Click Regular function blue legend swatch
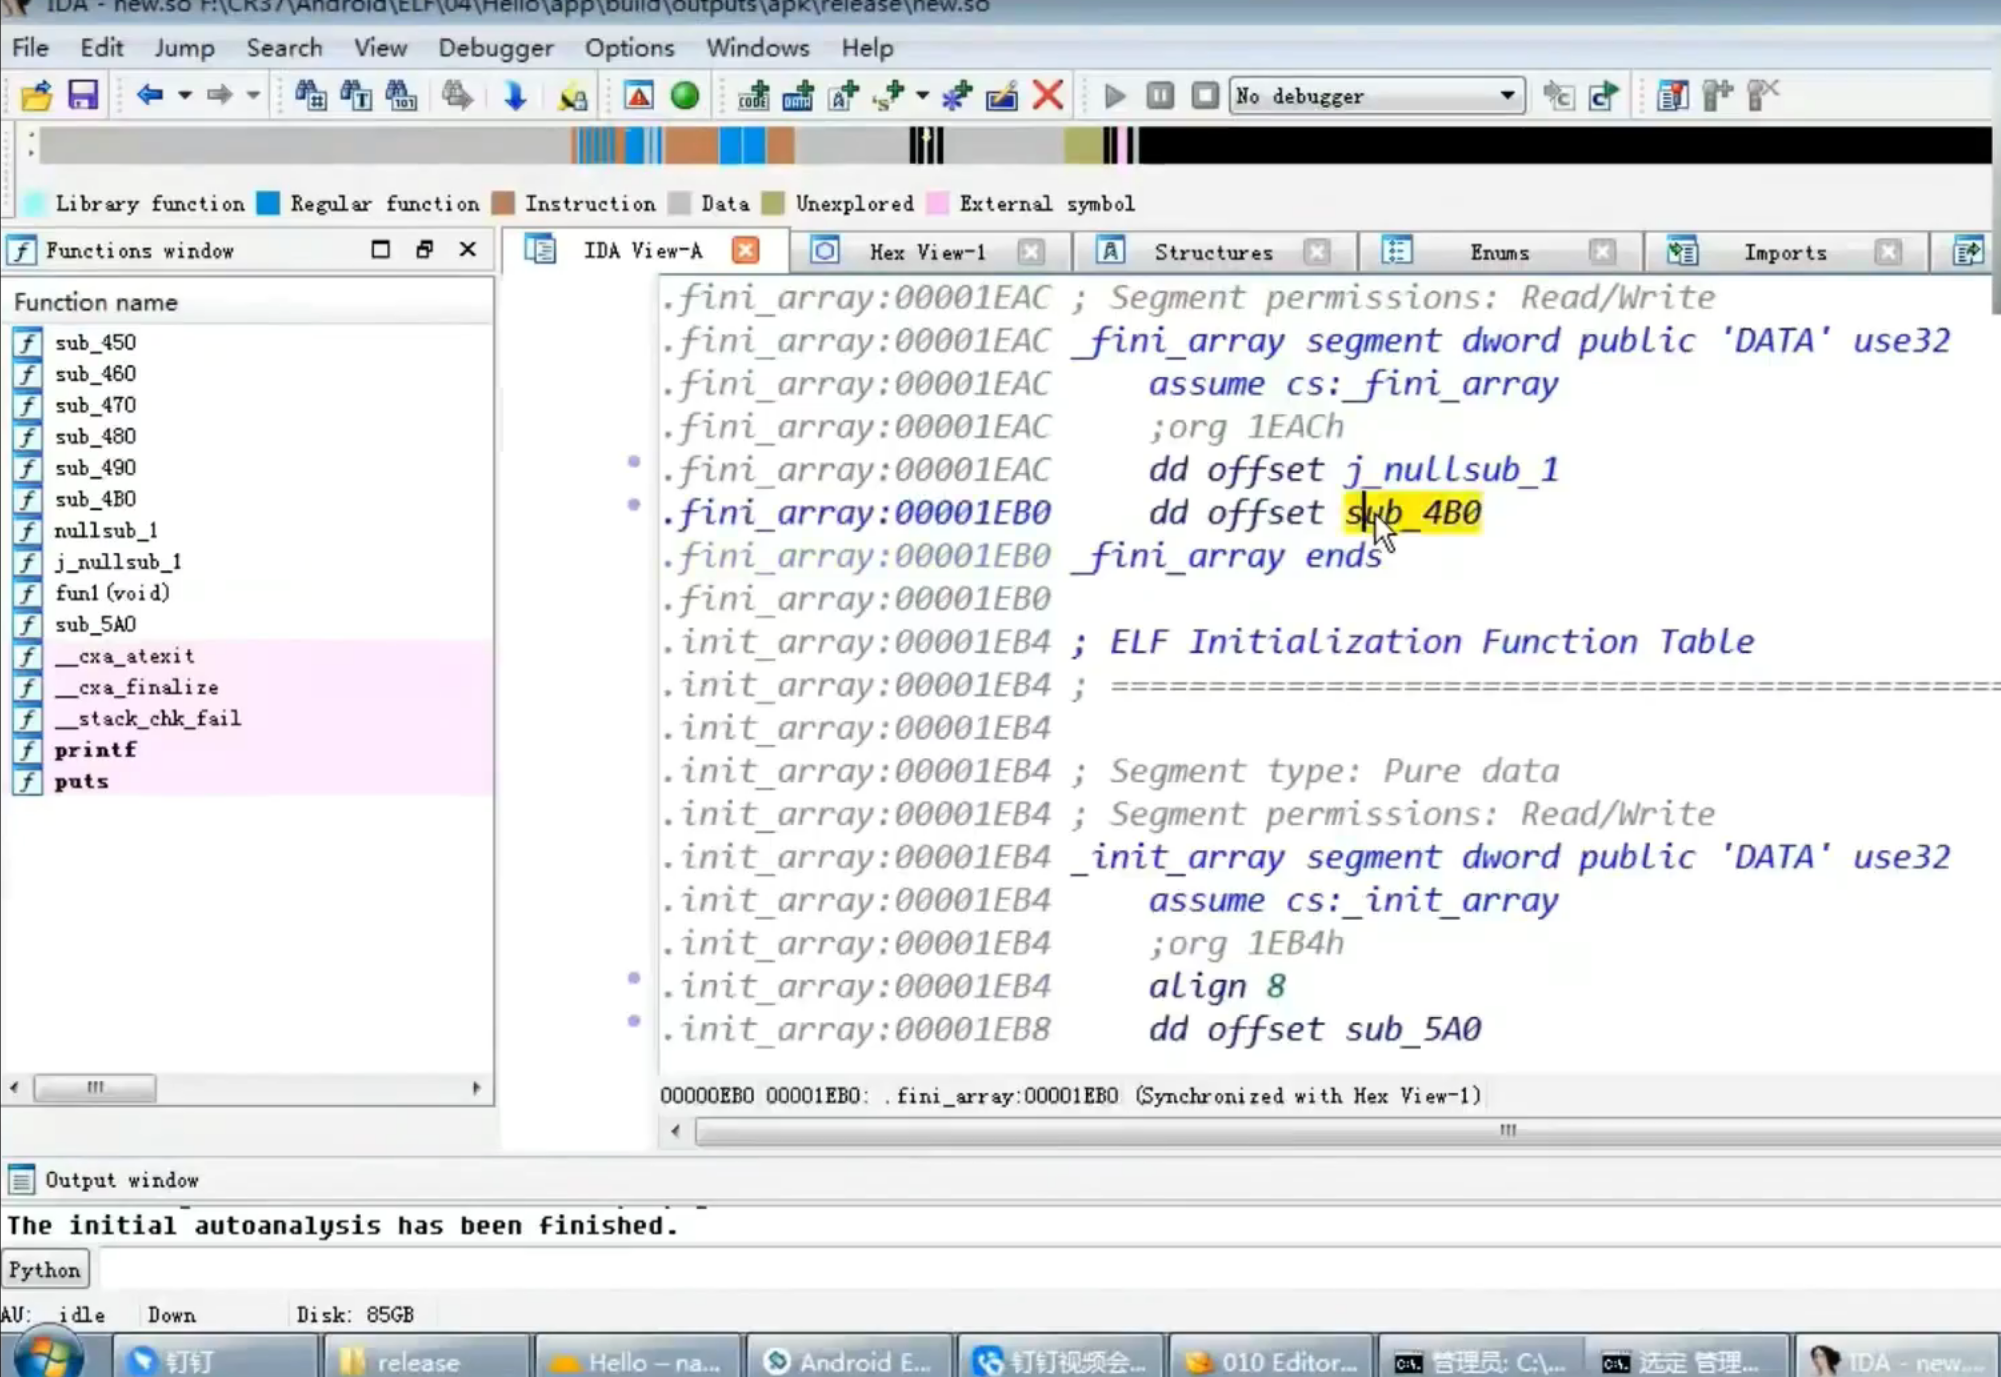 click(x=268, y=203)
